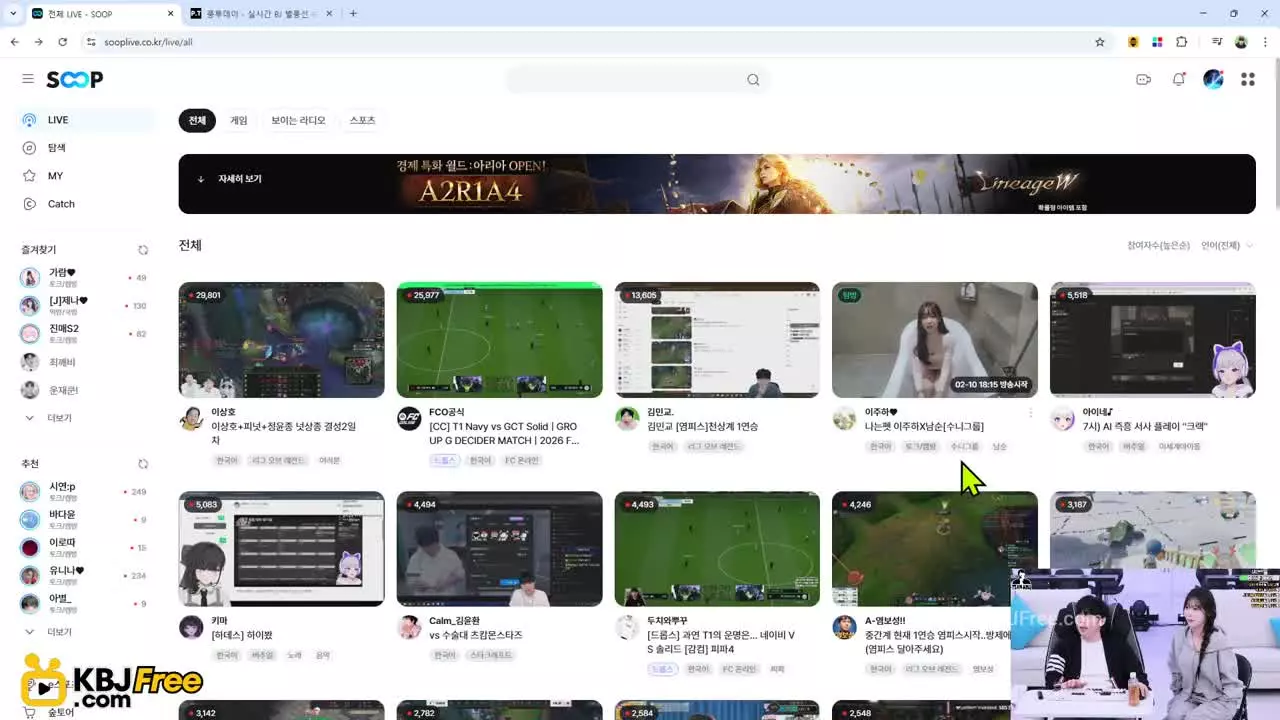The image size is (1280, 720).
Task: Expand banner with 자세히 보기
Action: pos(230,179)
